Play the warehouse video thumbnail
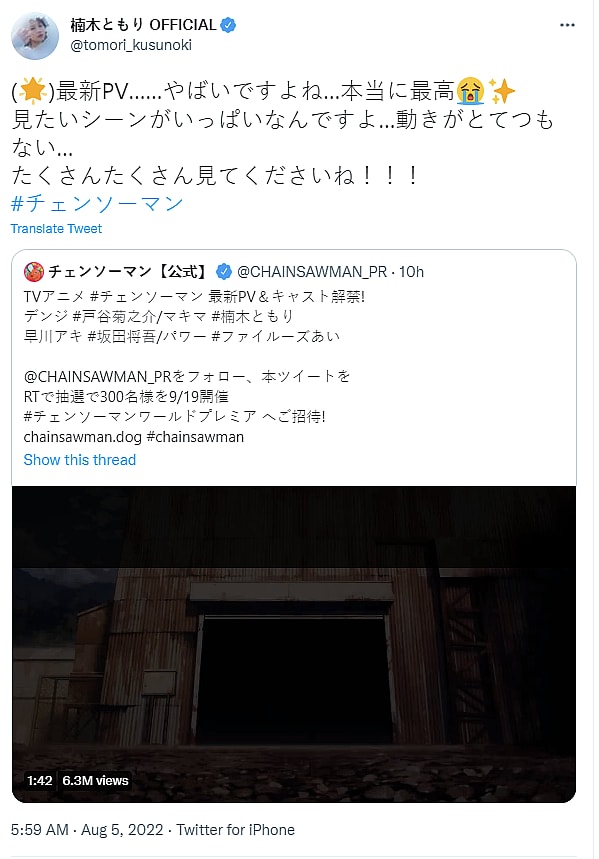Image resolution: width=599 pixels, height=859 pixels. pyautogui.click(x=294, y=644)
